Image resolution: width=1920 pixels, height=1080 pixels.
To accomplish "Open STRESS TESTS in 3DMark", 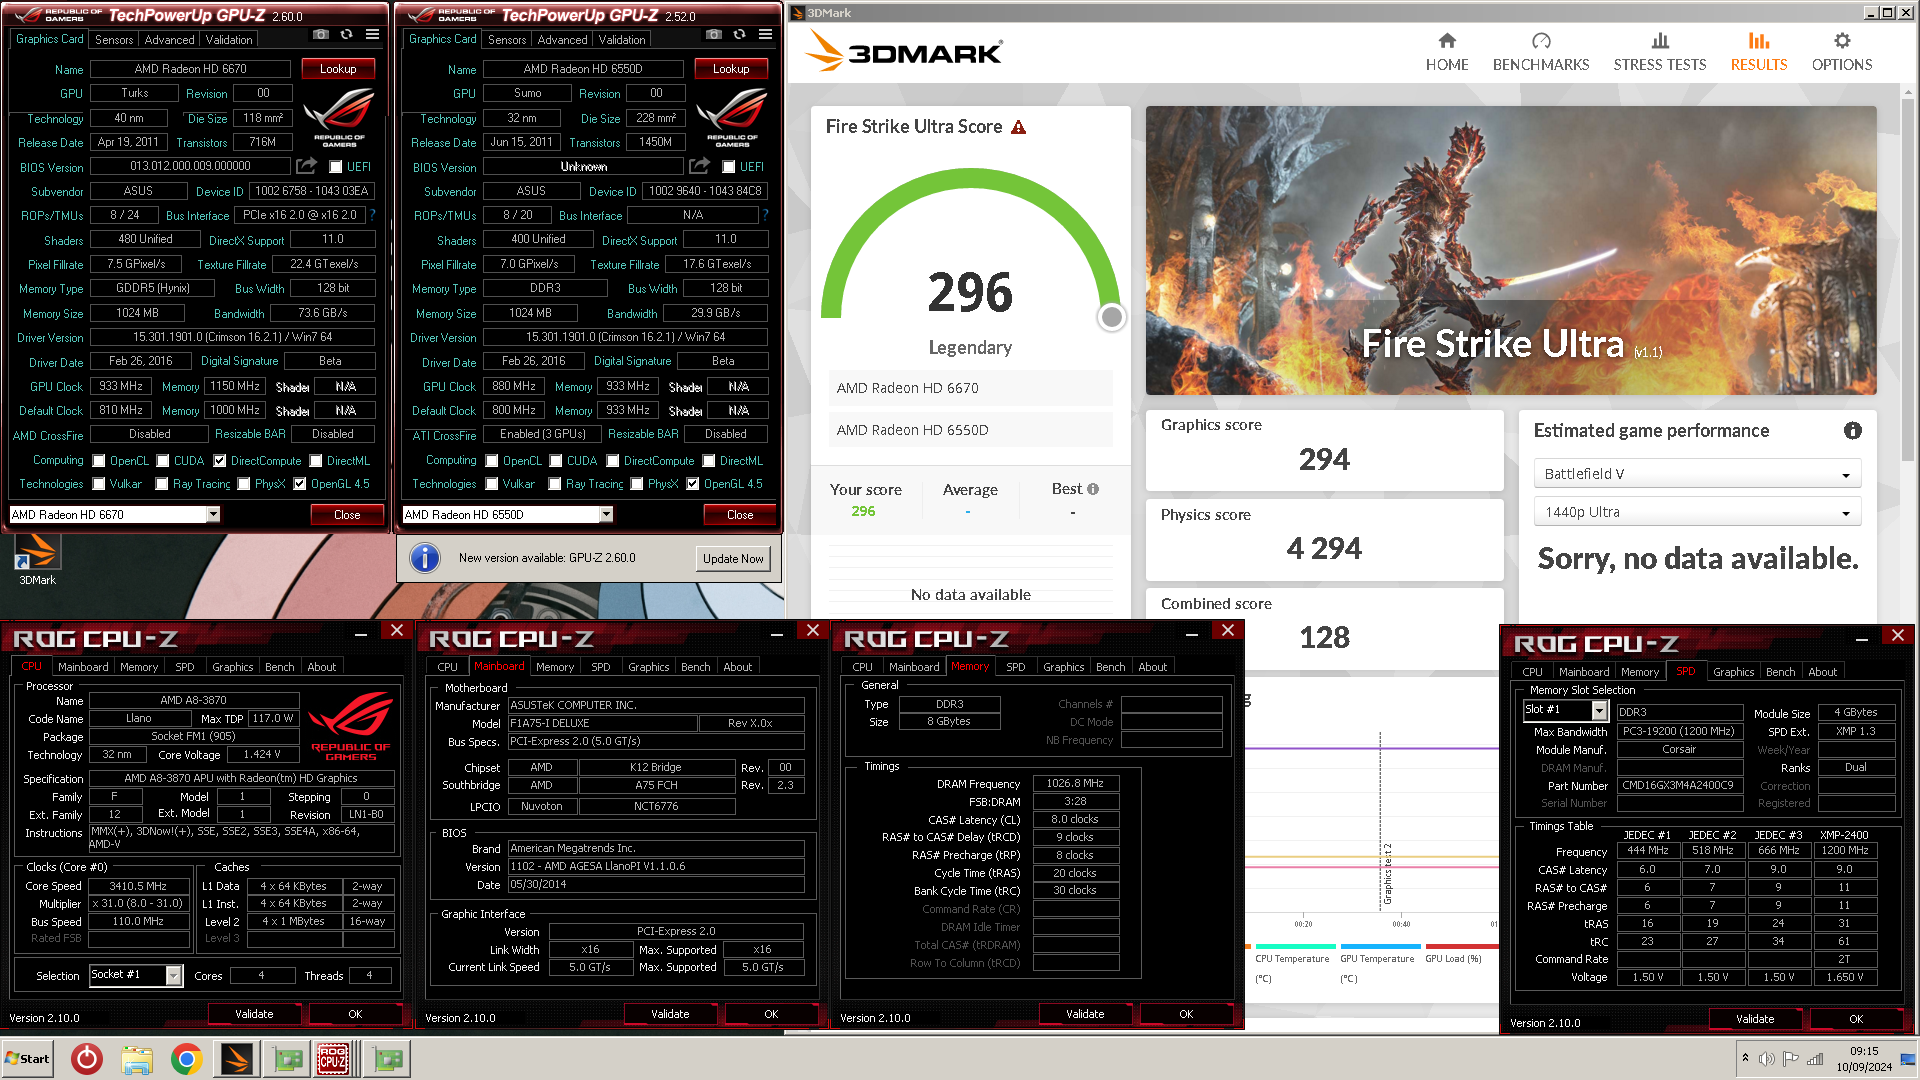I will [x=1660, y=52].
